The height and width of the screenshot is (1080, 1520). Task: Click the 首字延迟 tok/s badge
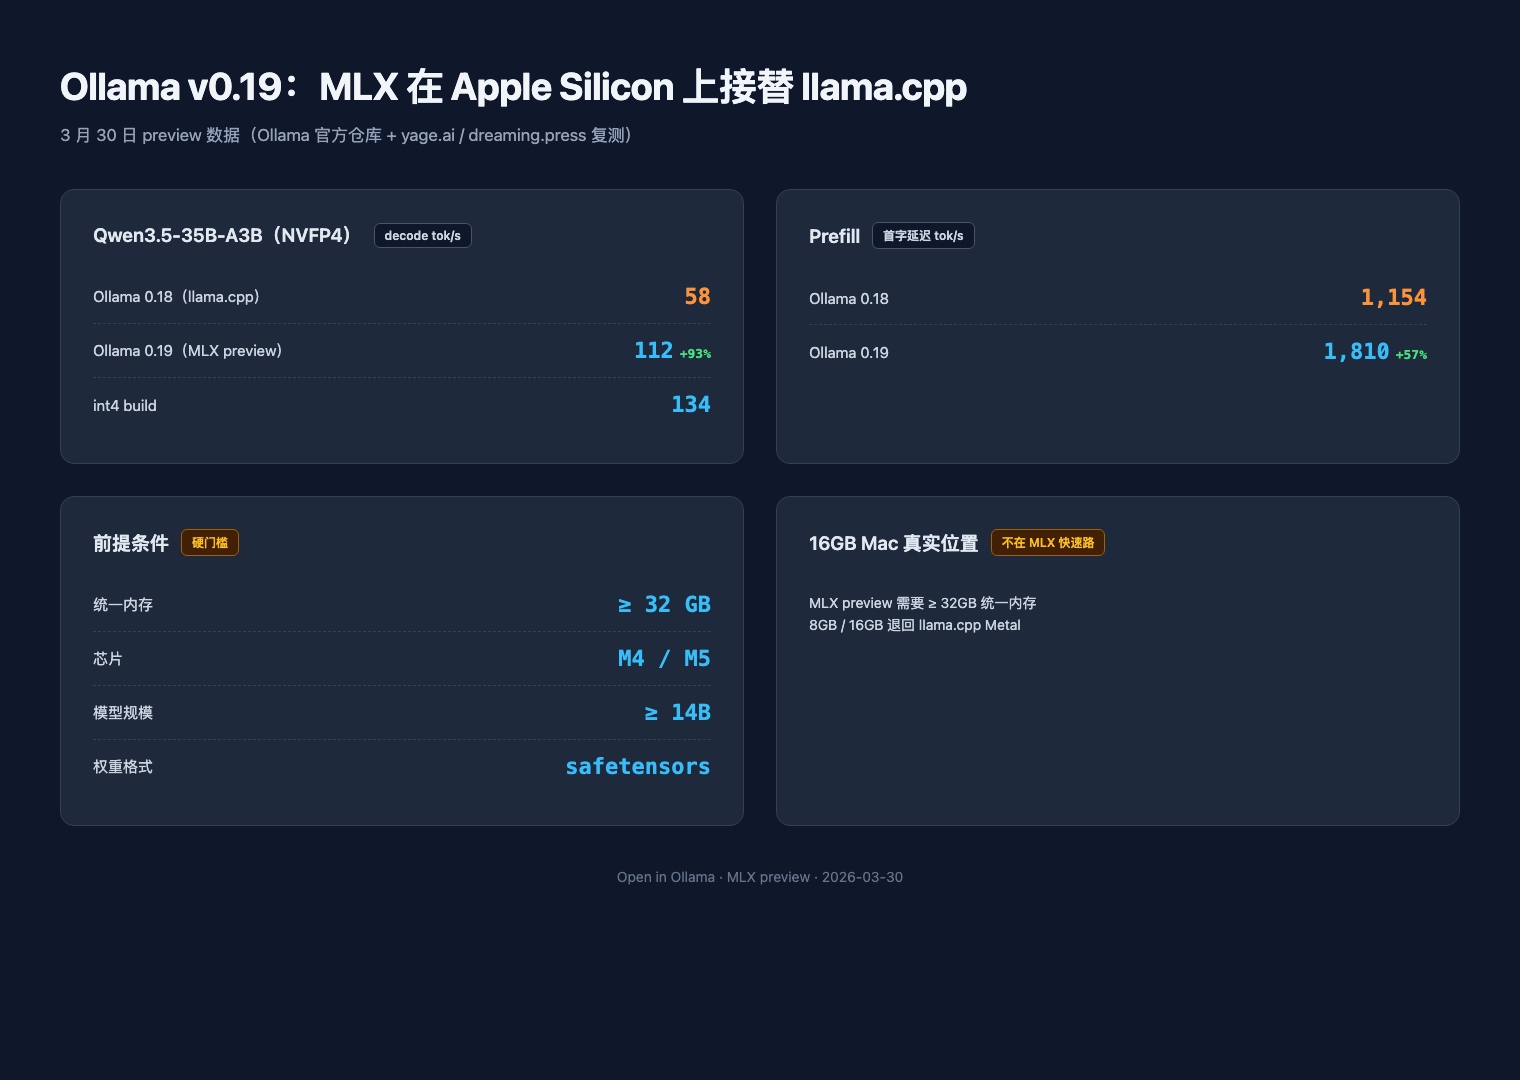(x=923, y=236)
